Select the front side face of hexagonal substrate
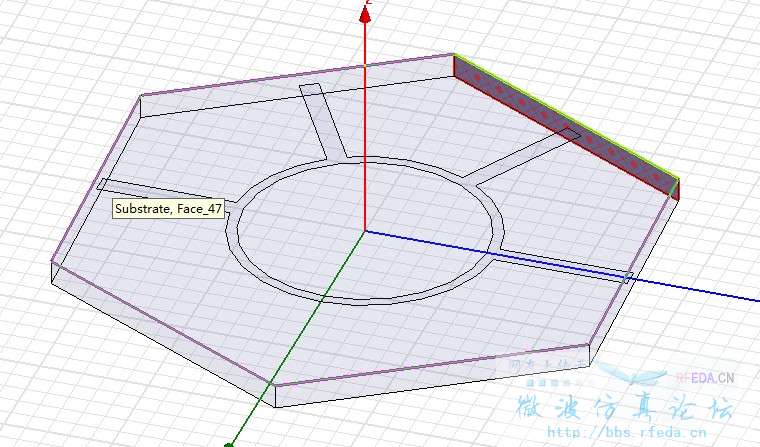This screenshot has width=760, height=447. click(431, 376)
